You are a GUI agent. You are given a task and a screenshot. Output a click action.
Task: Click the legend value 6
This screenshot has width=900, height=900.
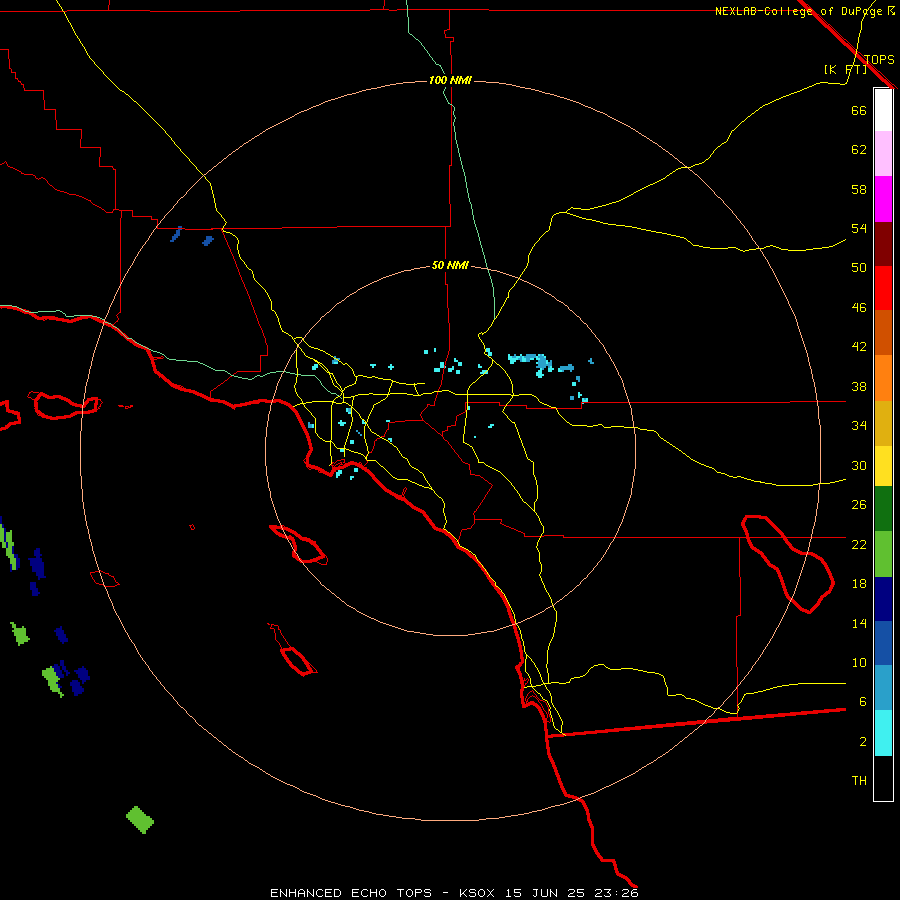tap(863, 701)
